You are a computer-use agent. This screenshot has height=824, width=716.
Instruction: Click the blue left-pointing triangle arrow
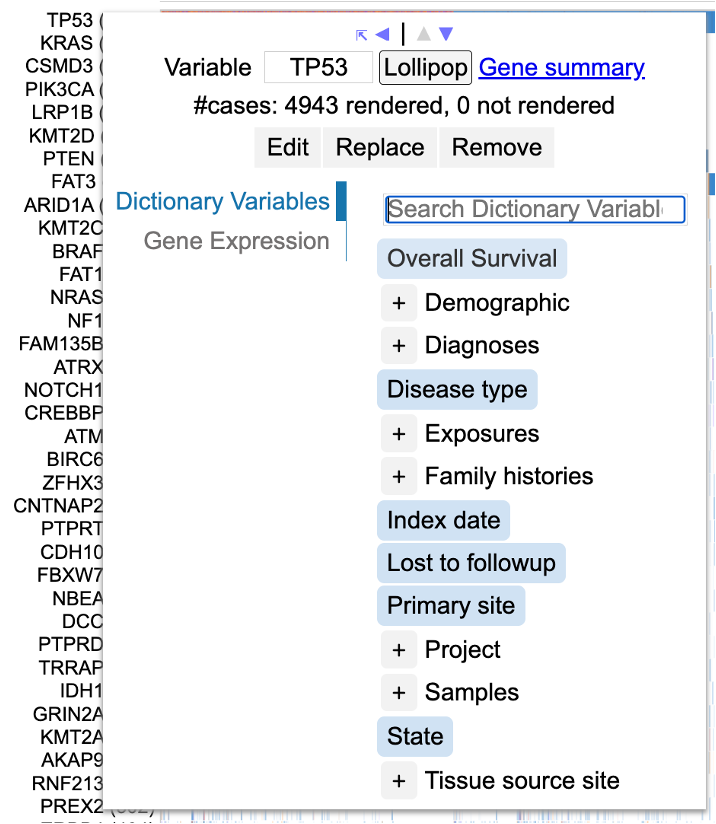[x=382, y=35]
